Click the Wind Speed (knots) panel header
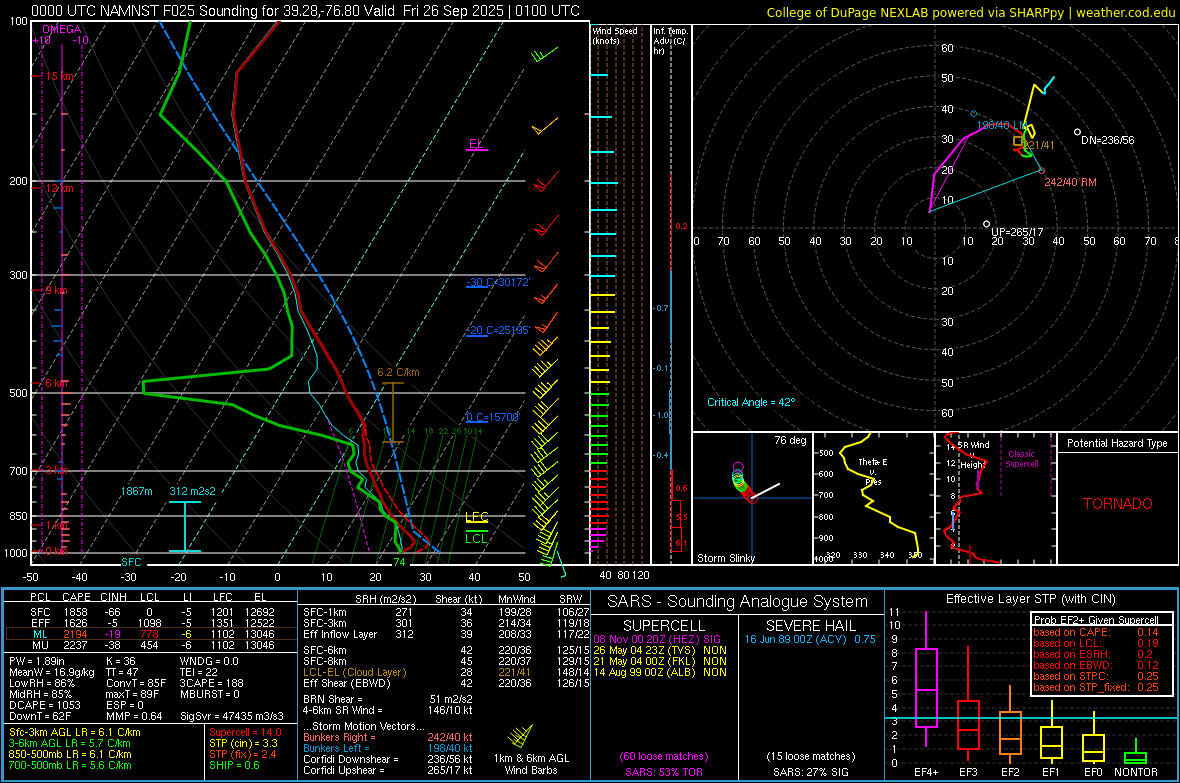Viewport: 1180px width, 783px height. coord(615,35)
